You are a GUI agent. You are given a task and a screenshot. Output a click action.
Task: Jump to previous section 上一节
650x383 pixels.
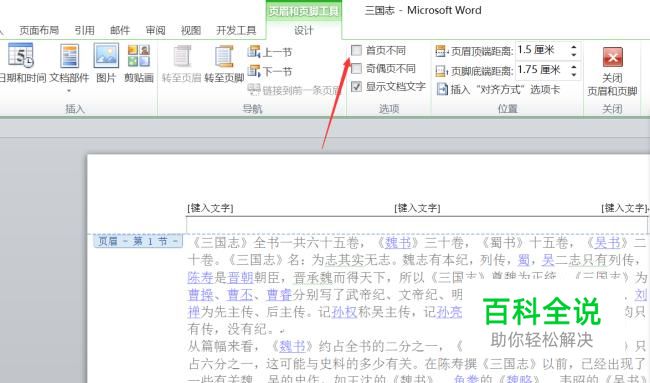(x=270, y=52)
